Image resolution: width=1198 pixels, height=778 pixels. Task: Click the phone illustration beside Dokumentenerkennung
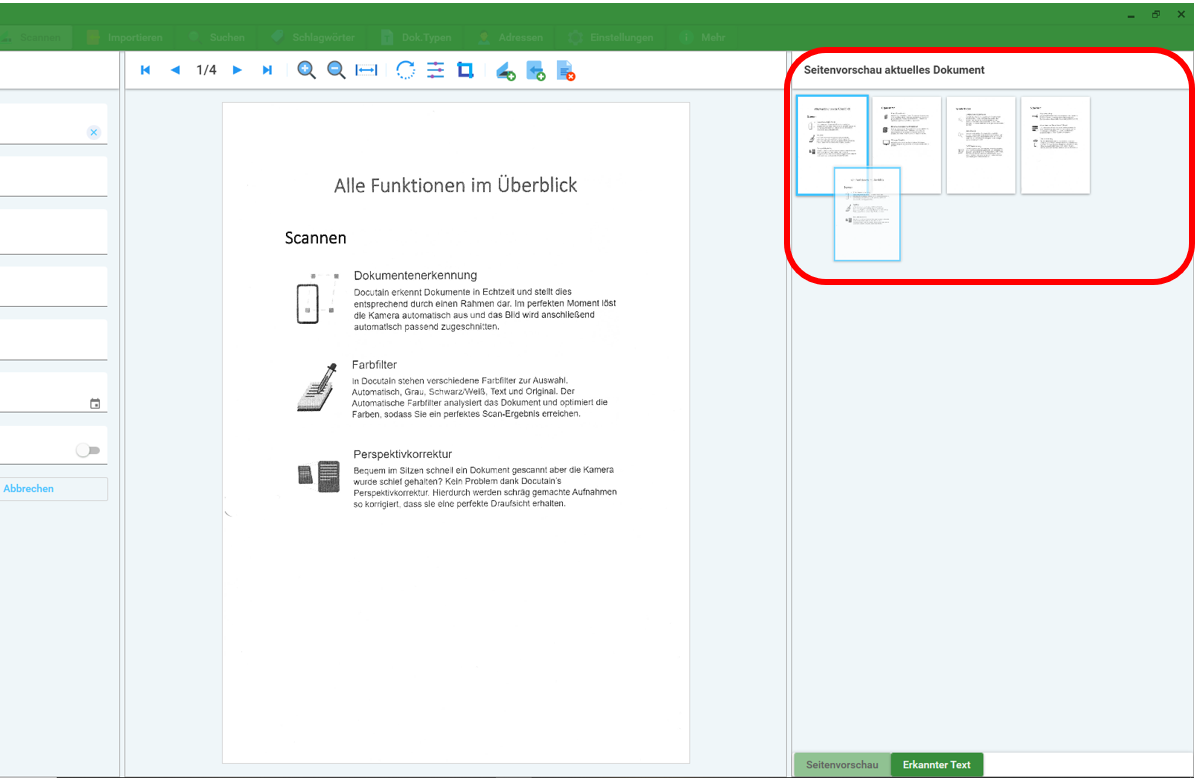[316, 298]
